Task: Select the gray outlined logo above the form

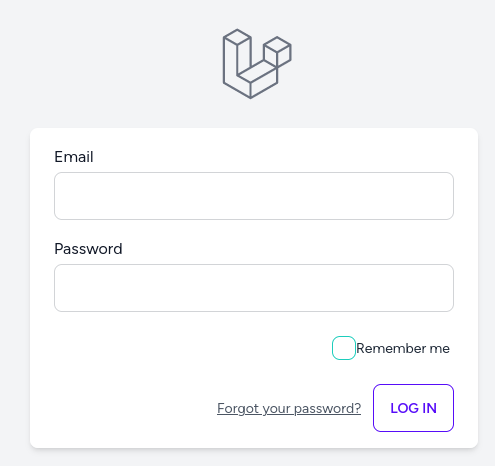Action: click(257, 64)
